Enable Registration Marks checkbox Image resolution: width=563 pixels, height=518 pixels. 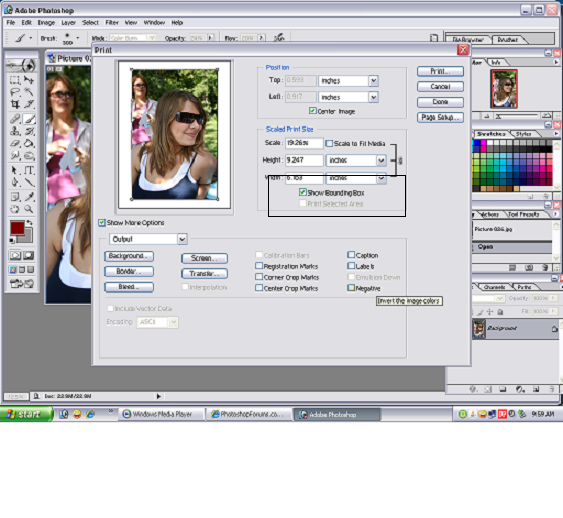[x=259, y=266]
